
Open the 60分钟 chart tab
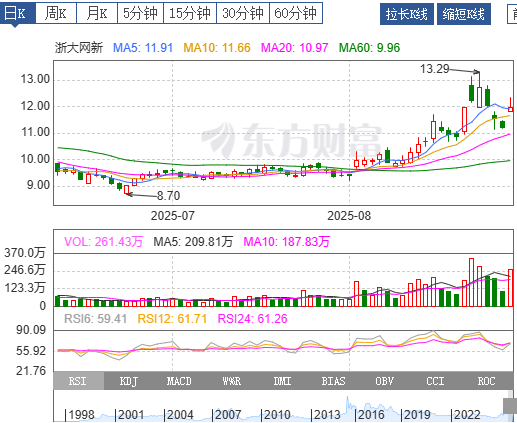296,13
